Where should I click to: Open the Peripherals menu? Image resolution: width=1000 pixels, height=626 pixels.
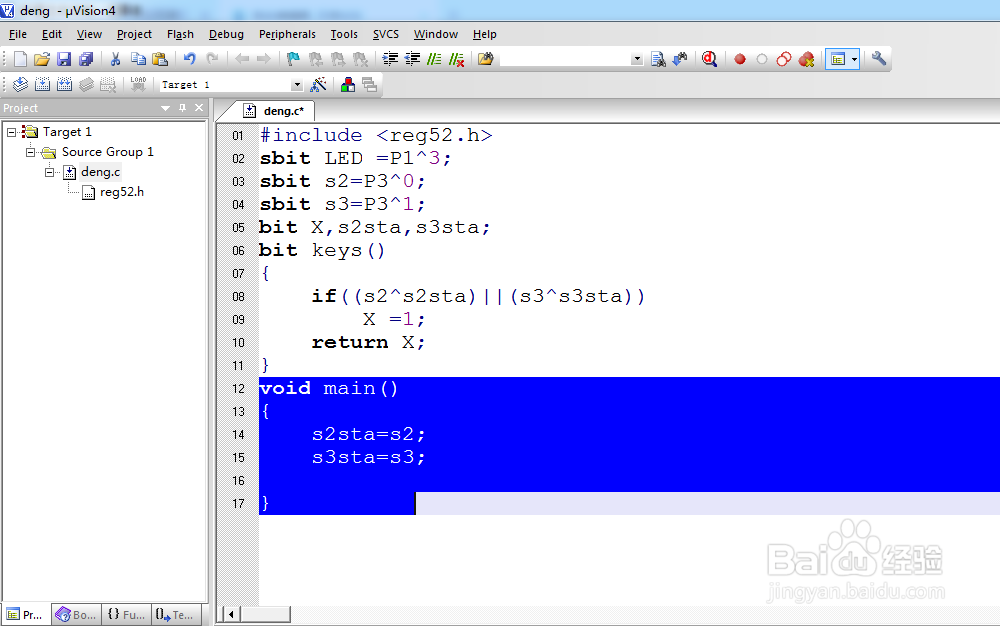[287, 34]
